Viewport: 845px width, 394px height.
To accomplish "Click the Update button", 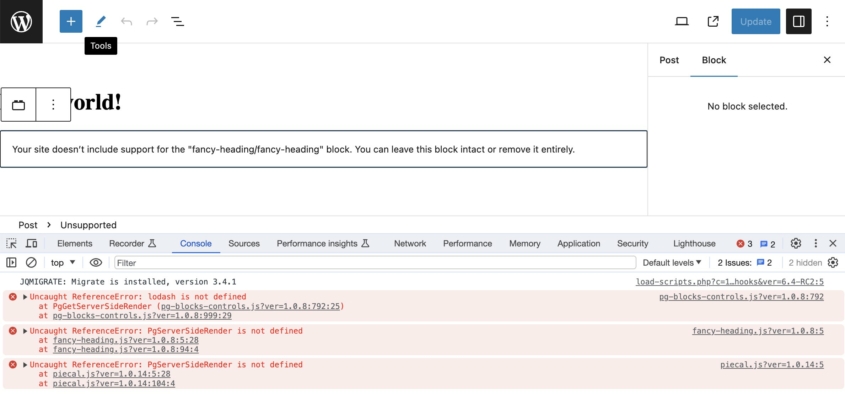I will coord(756,22).
